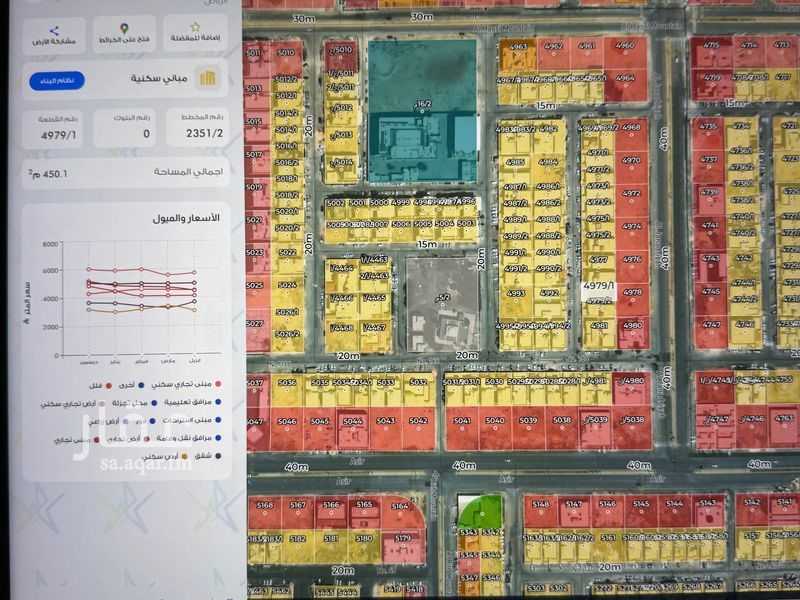Toggle أخرى legend series
This screenshot has width=800, height=600.
tap(131, 385)
